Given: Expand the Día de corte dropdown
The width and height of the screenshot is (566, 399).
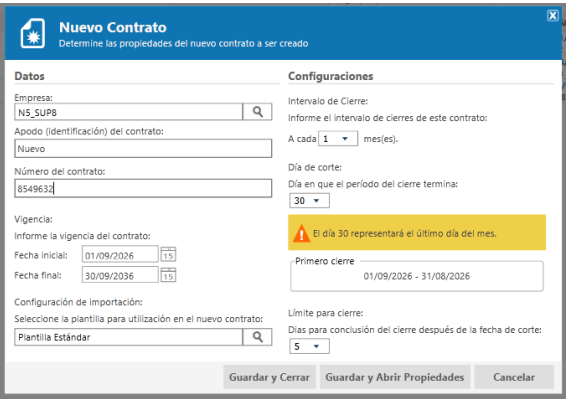Looking at the screenshot, I should click(x=309, y=201).
